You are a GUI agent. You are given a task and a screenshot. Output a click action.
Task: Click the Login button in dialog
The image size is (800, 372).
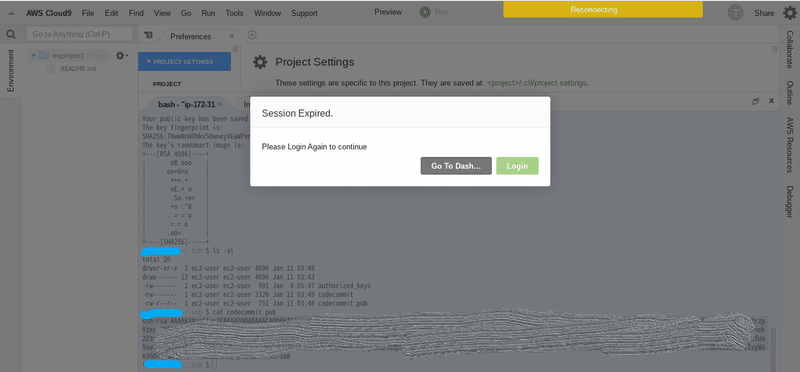point(517,166)
